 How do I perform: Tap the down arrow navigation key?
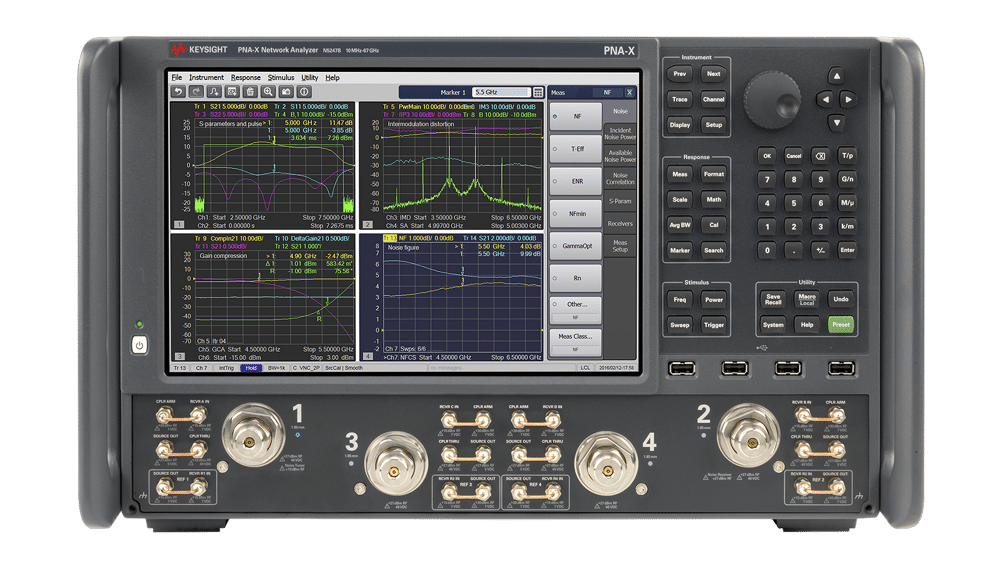(x=837, y=122)
